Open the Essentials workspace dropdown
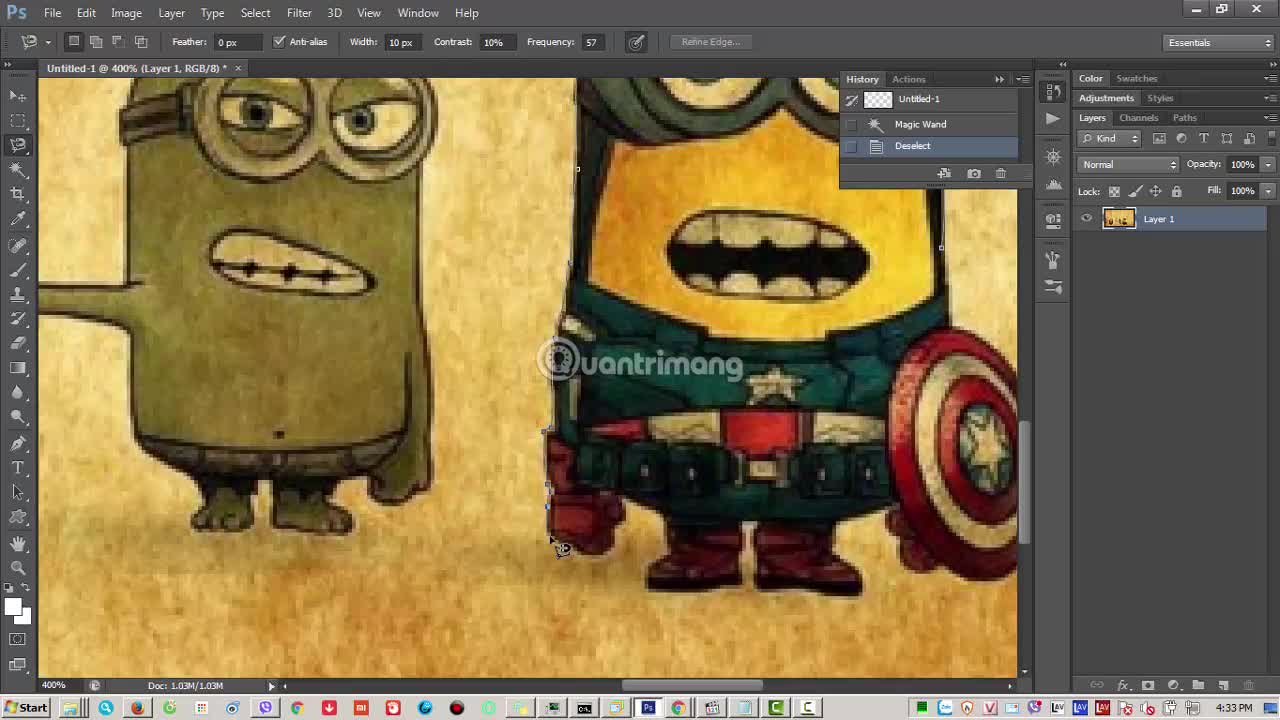Image resolution: width=1280 pixels, height=720 pixels. tap(1219, 43)
